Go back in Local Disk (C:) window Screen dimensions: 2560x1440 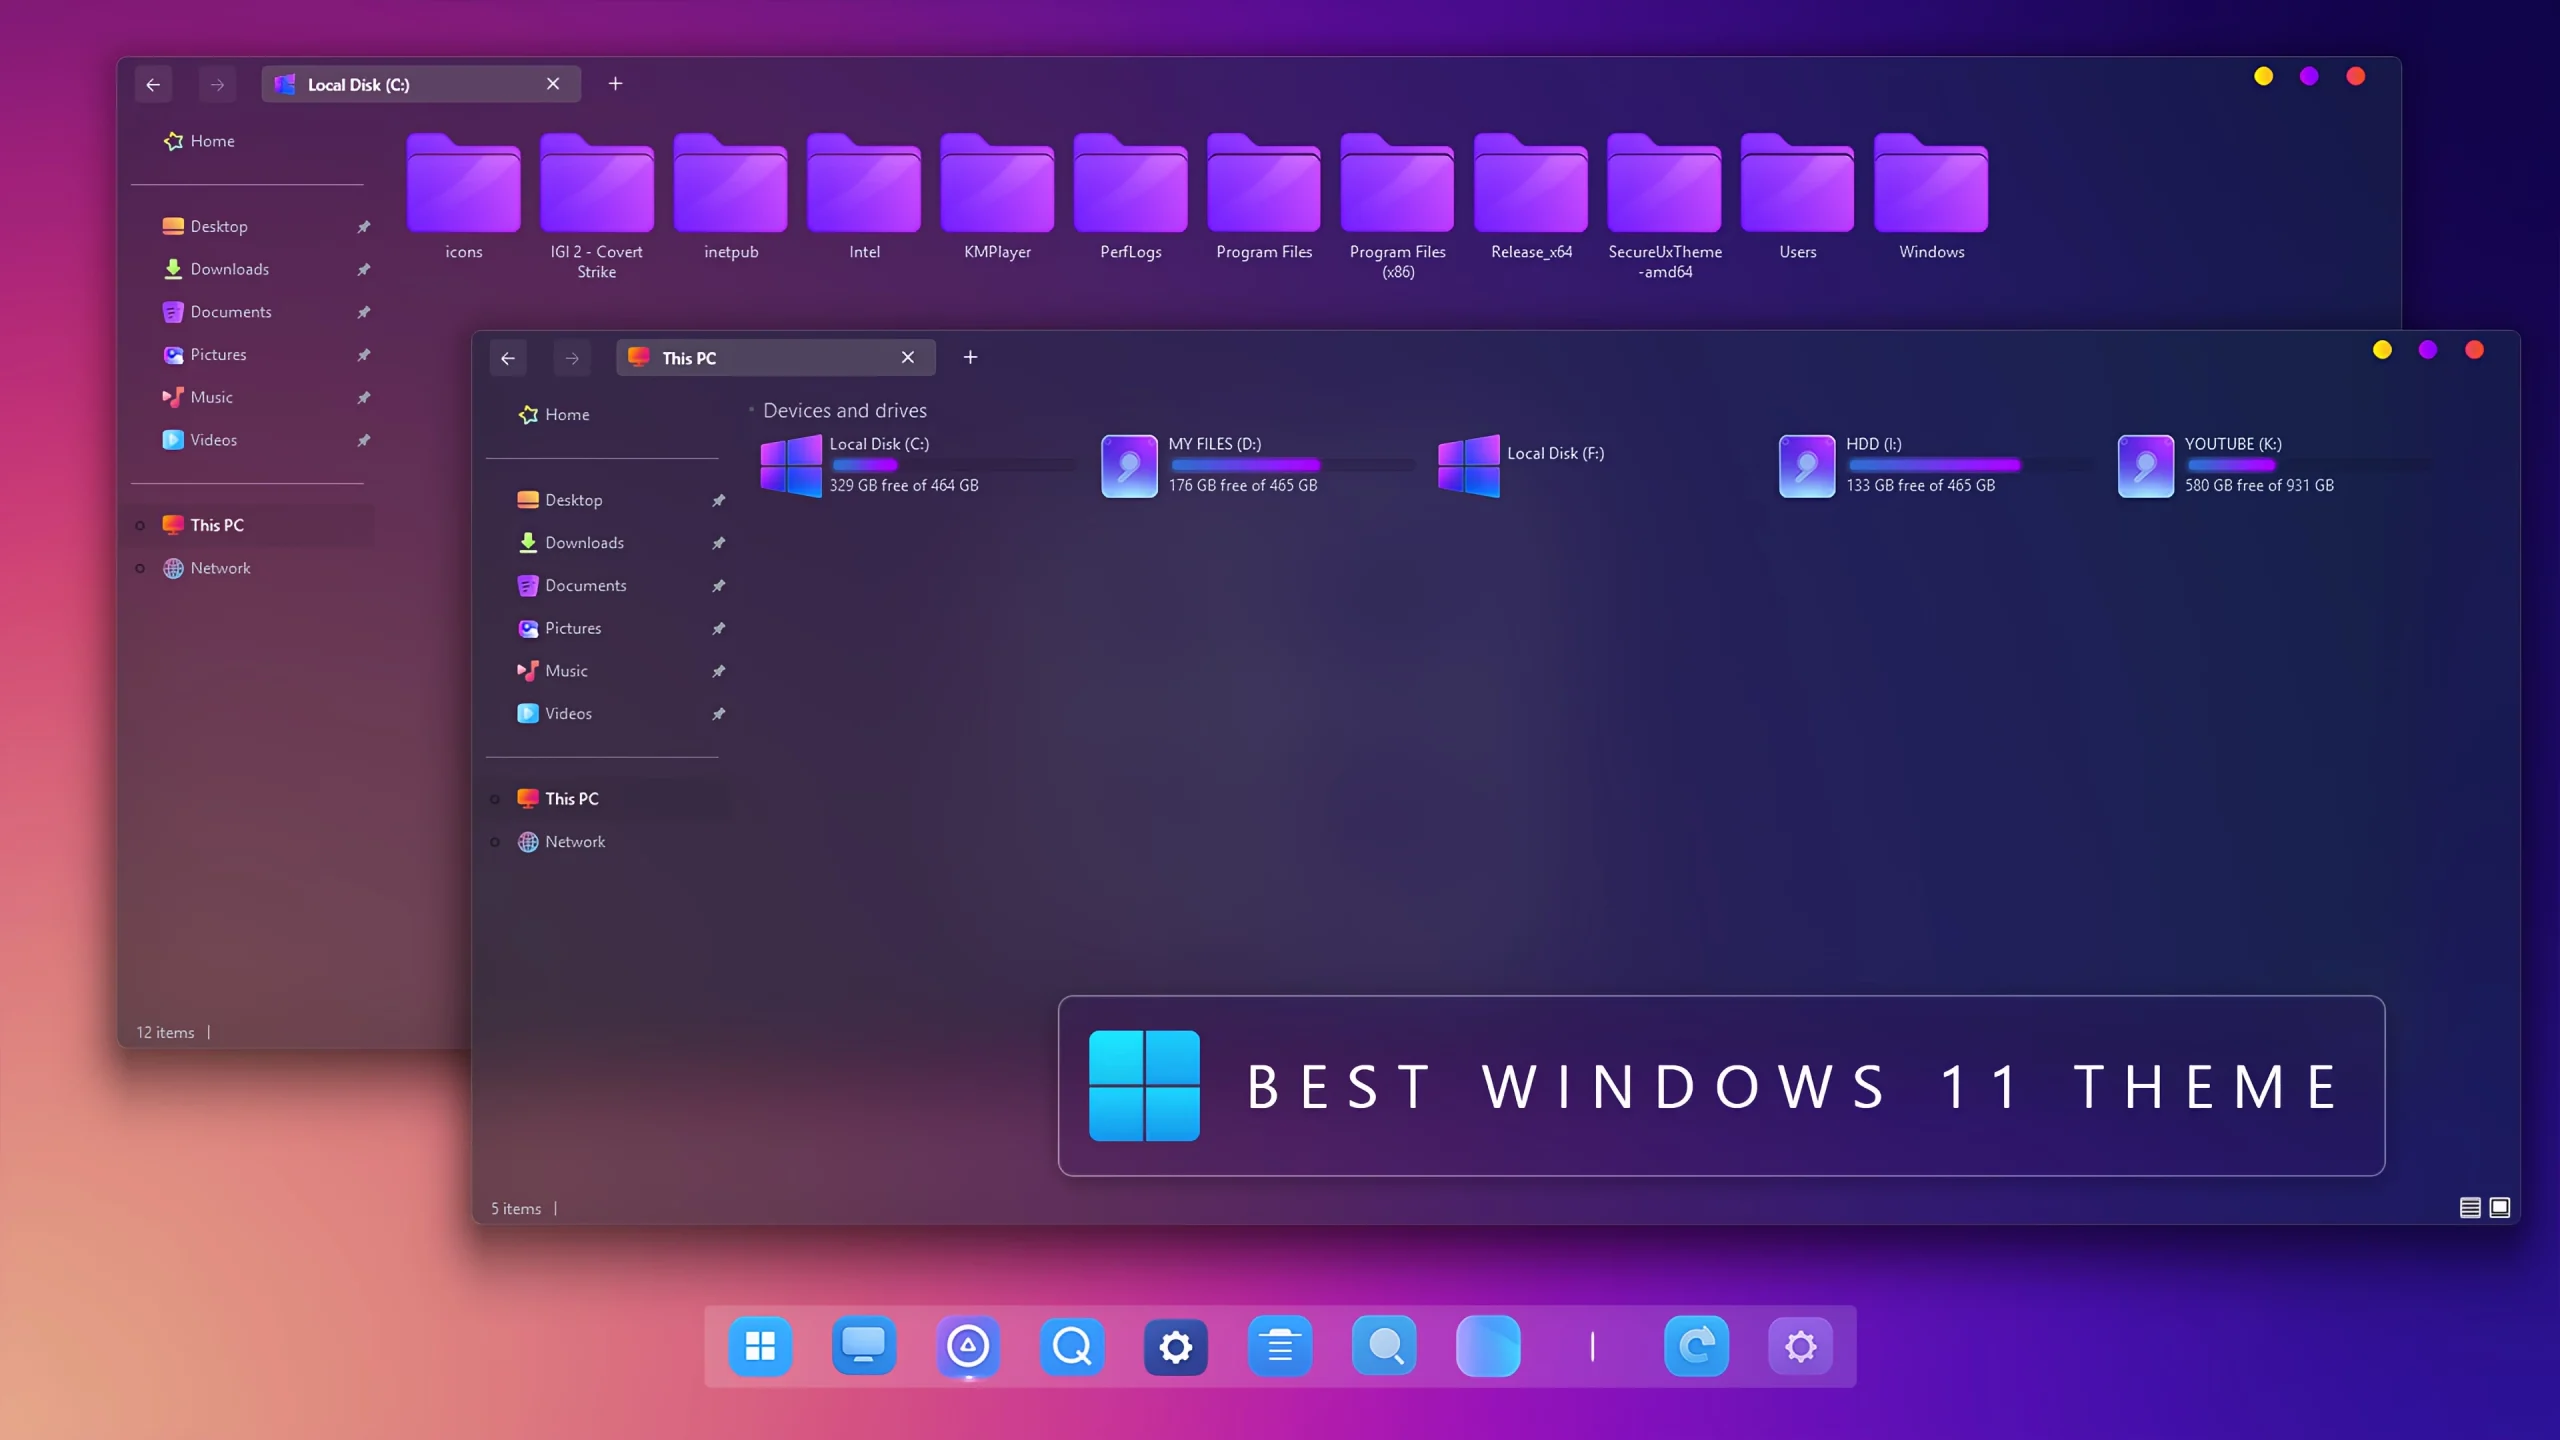point(153,85)
